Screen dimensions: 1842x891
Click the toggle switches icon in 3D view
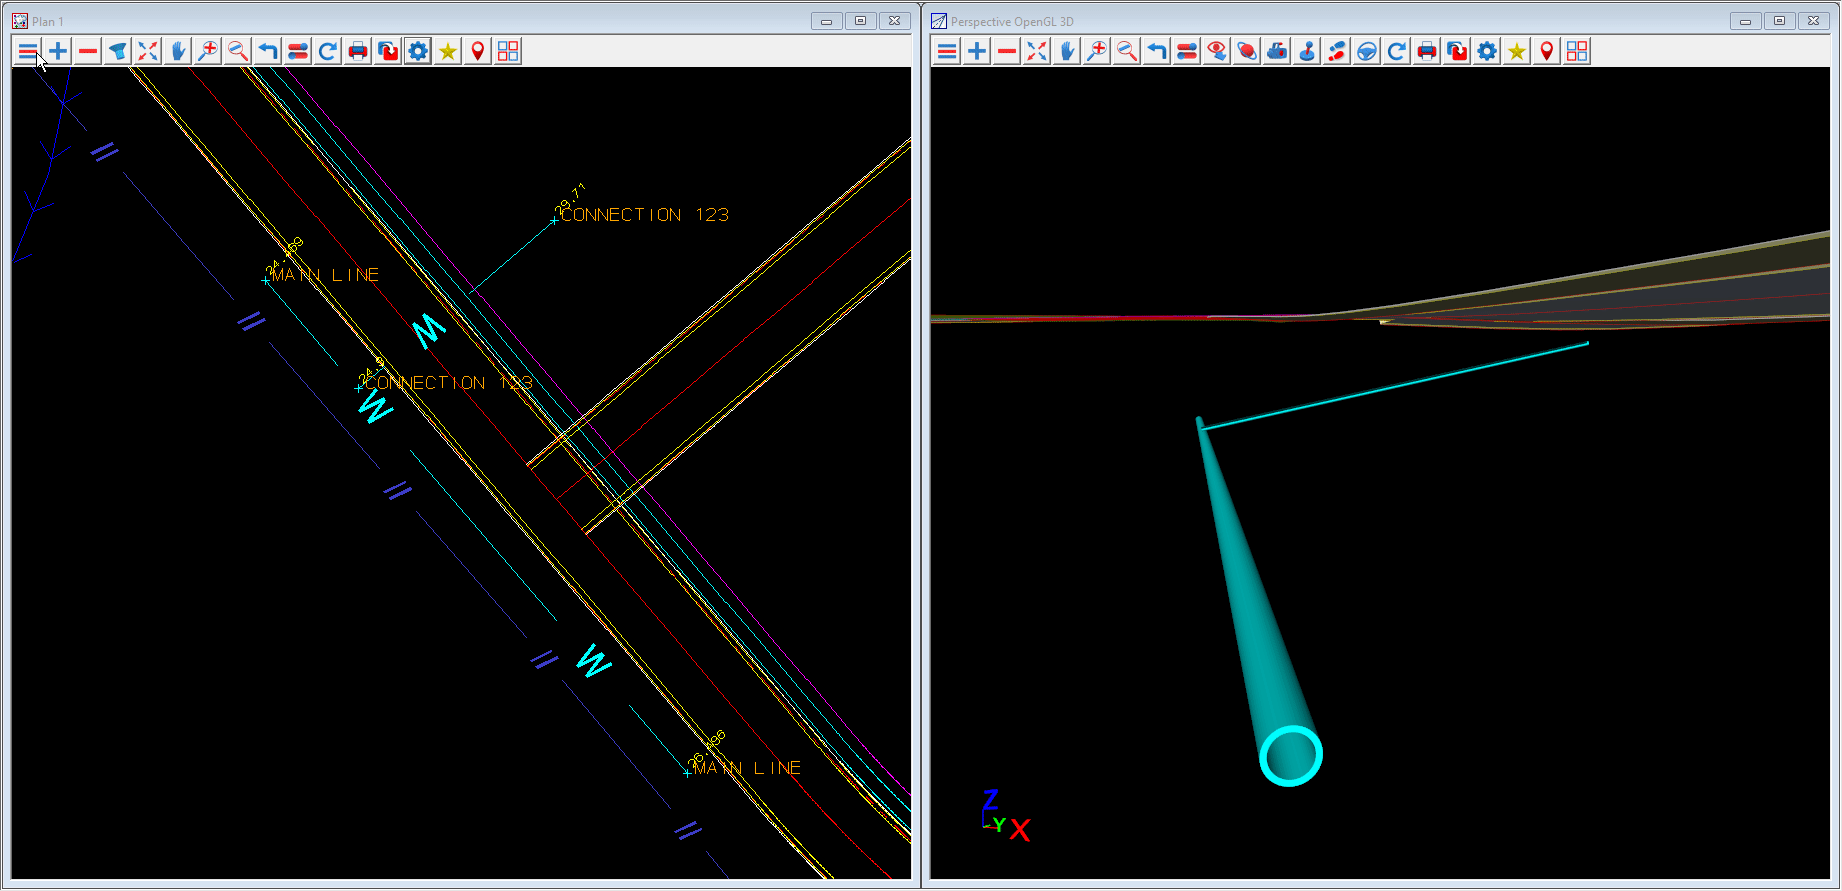(1187, 51)
